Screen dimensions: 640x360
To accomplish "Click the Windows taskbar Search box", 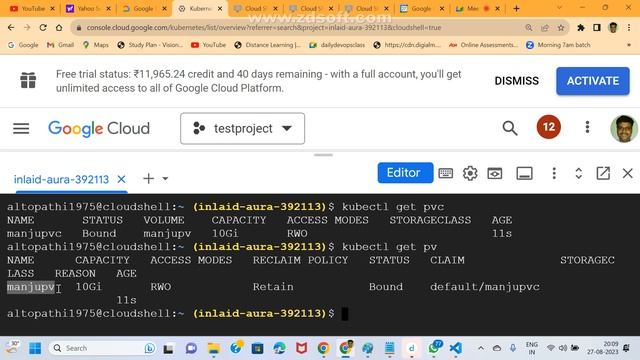I will click(x=102, y=348).
